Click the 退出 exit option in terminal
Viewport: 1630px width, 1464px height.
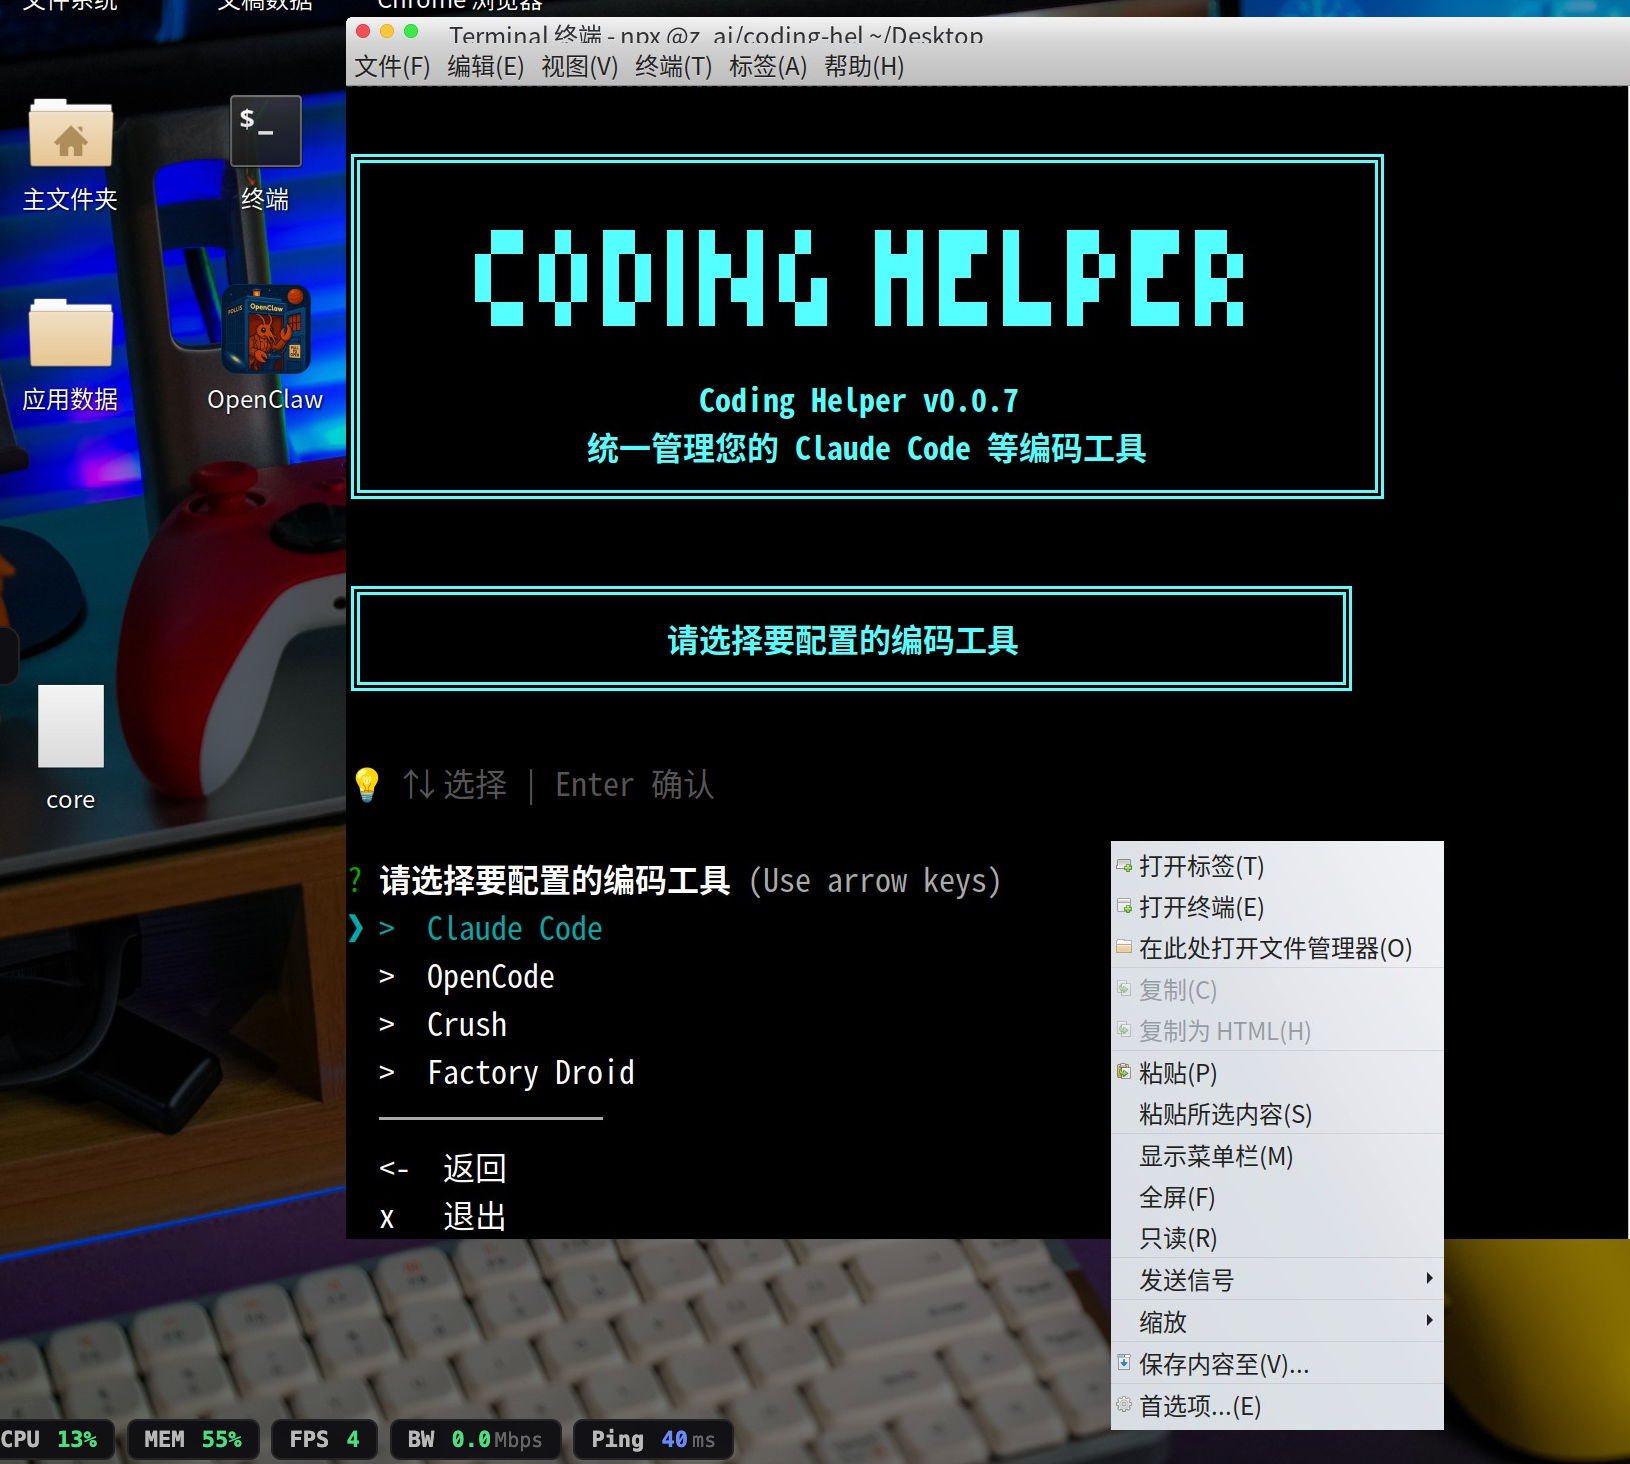click(x=474, y=1217)
